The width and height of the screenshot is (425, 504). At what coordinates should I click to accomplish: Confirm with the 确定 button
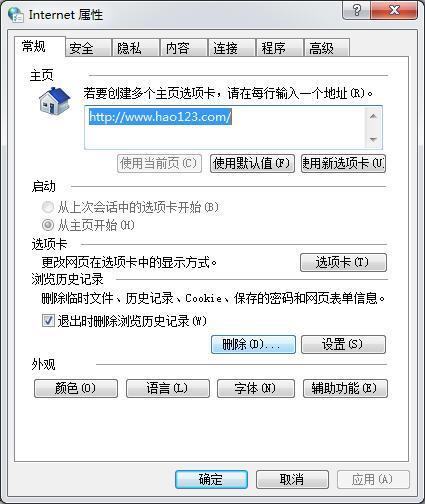[x=211, y=480]
